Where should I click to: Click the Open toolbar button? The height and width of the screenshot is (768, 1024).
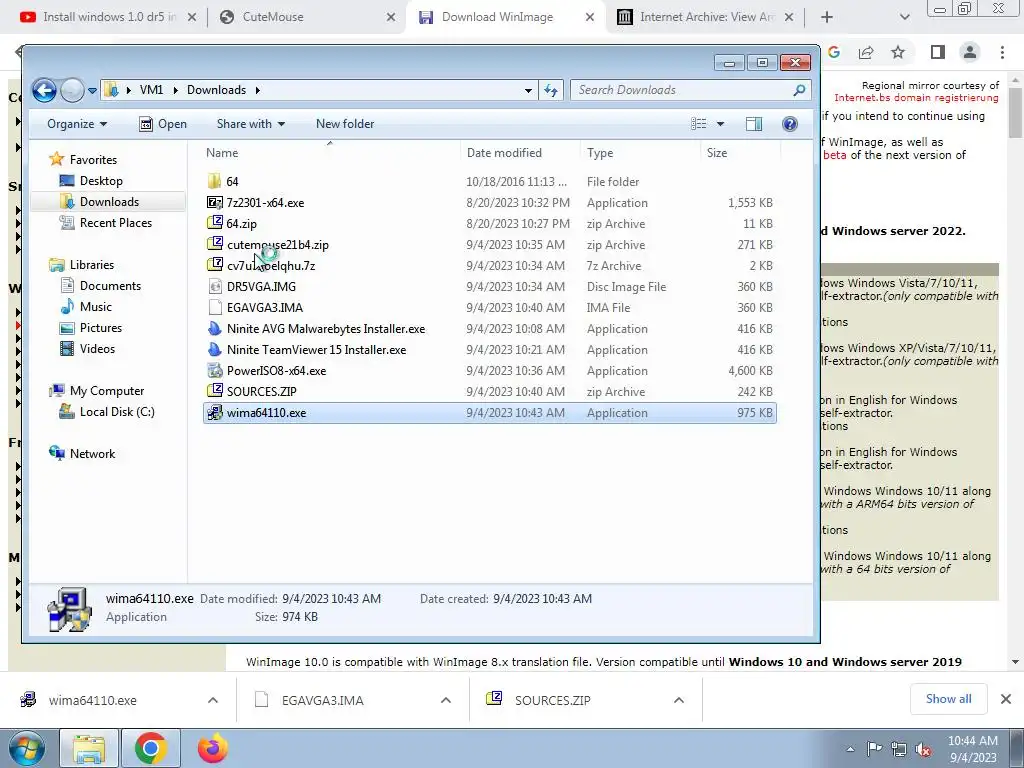click(x=163, y=124)
